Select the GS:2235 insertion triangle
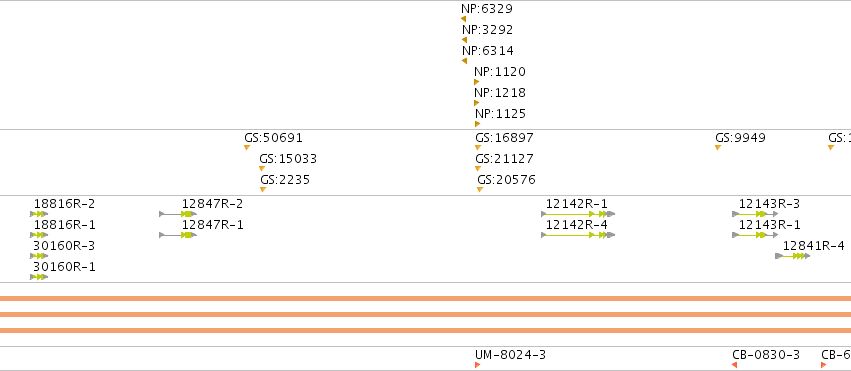 [x=263, y=189]
